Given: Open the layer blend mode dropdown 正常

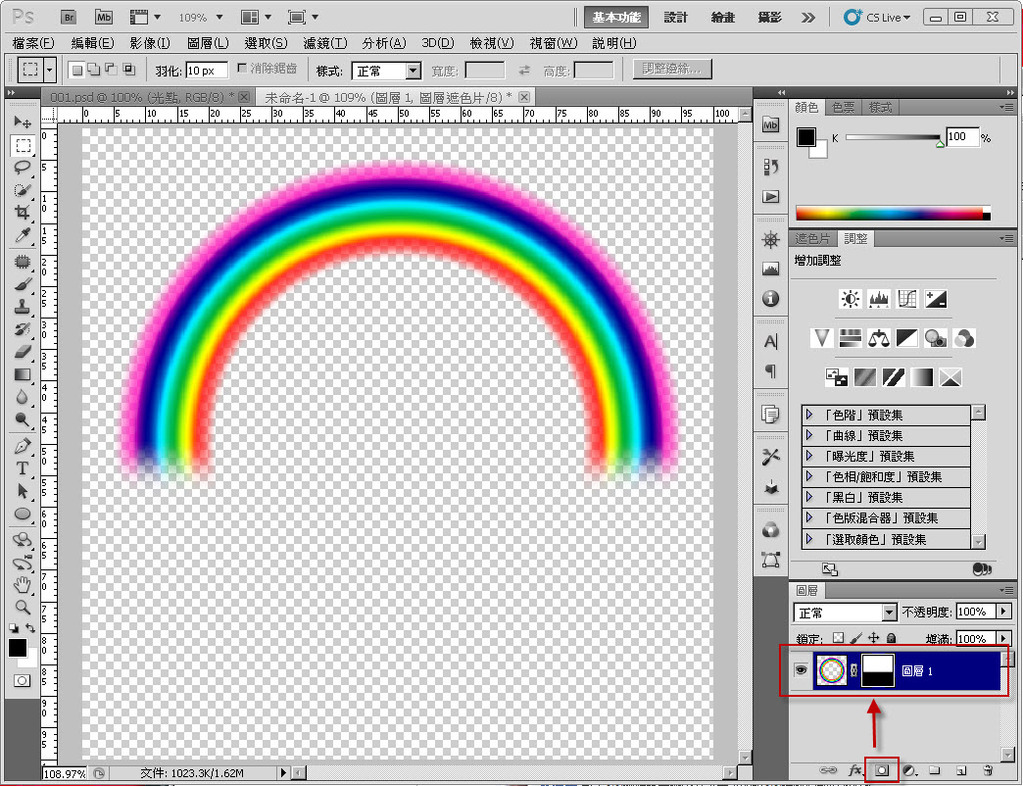Looking at the screenshot, I should 845,612.
